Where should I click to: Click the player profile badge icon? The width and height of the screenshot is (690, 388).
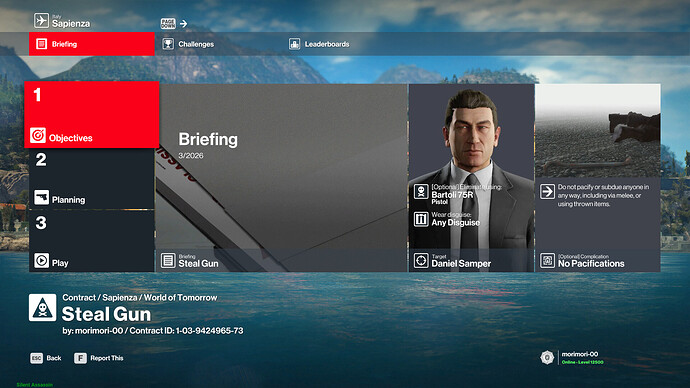pyautogui.click(x=547, y=358)
